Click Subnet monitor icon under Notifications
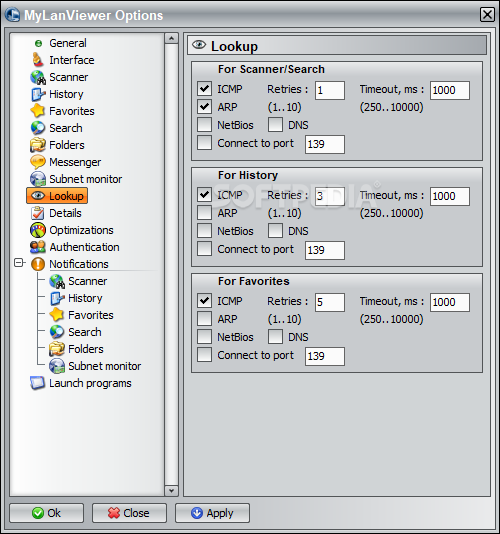Viewport: 500px width, 534px height. pos(57,366)
